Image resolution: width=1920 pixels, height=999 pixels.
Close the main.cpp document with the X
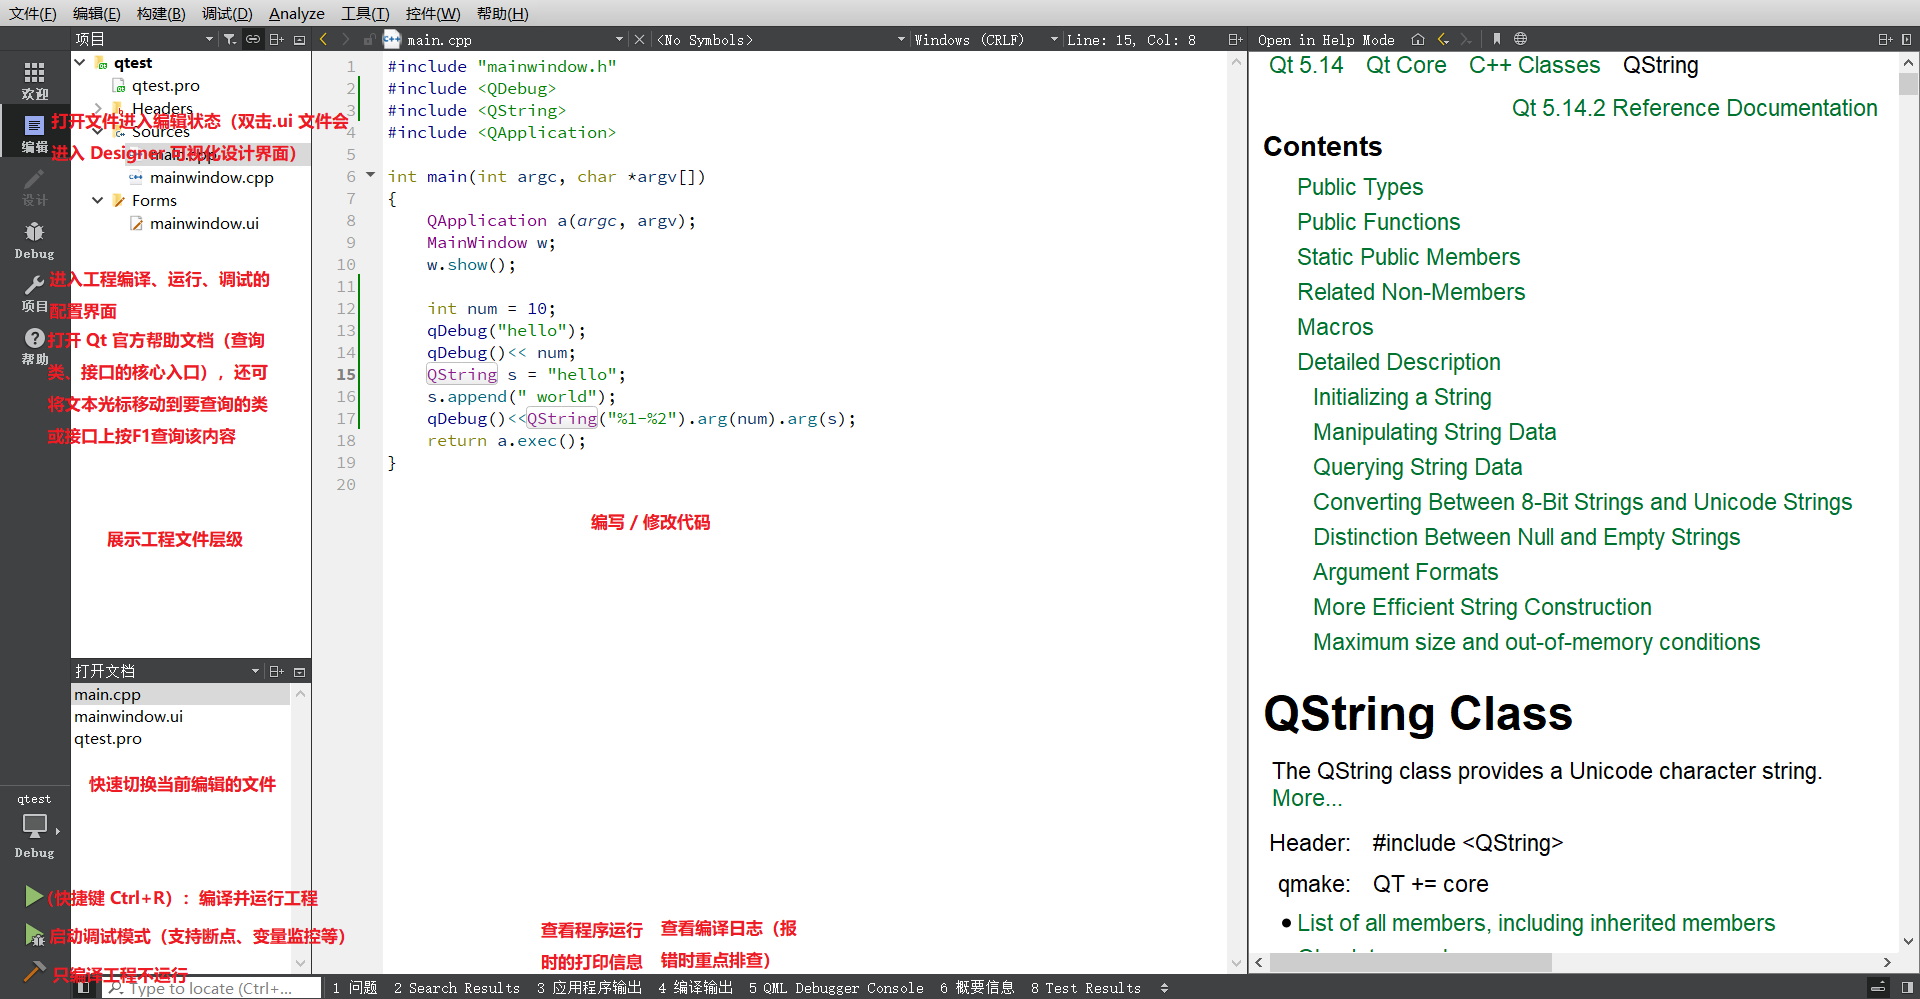coord(640,39)
